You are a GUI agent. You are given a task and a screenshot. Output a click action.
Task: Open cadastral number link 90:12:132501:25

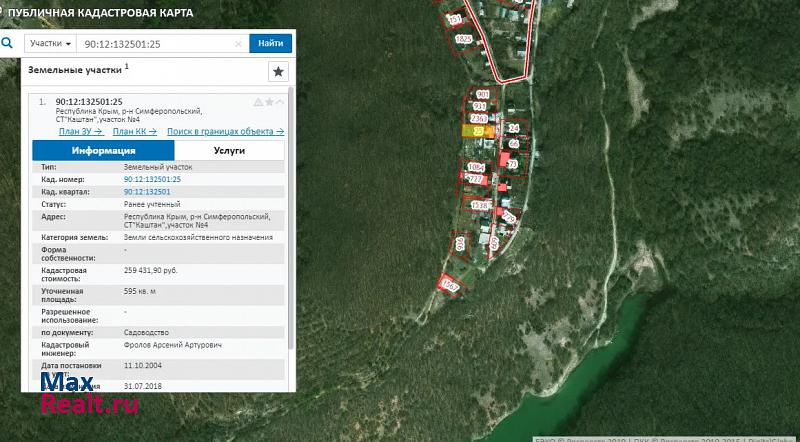point(152,178)
